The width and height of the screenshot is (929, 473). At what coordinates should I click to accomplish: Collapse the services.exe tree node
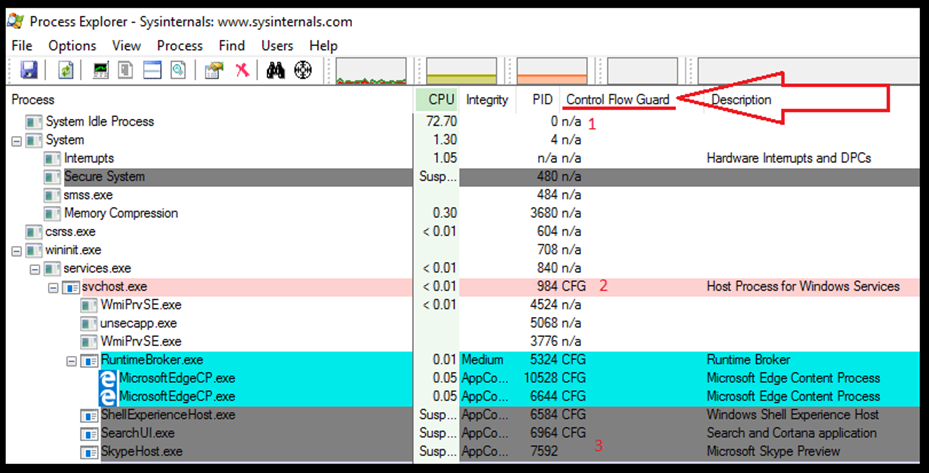click(x=35, y=269)
